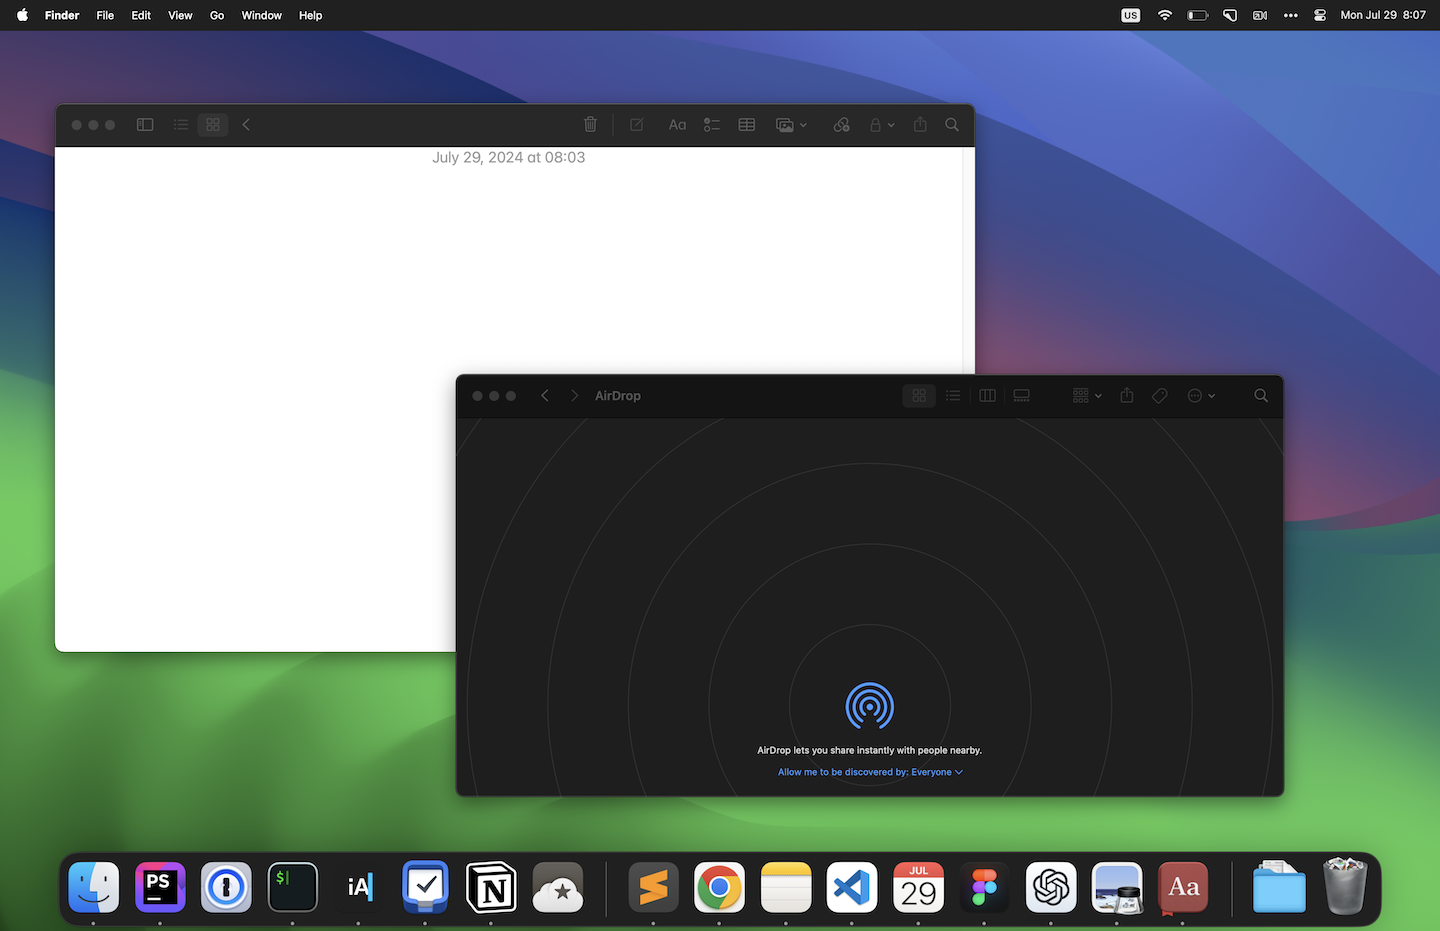Open the Go menu

217,15
